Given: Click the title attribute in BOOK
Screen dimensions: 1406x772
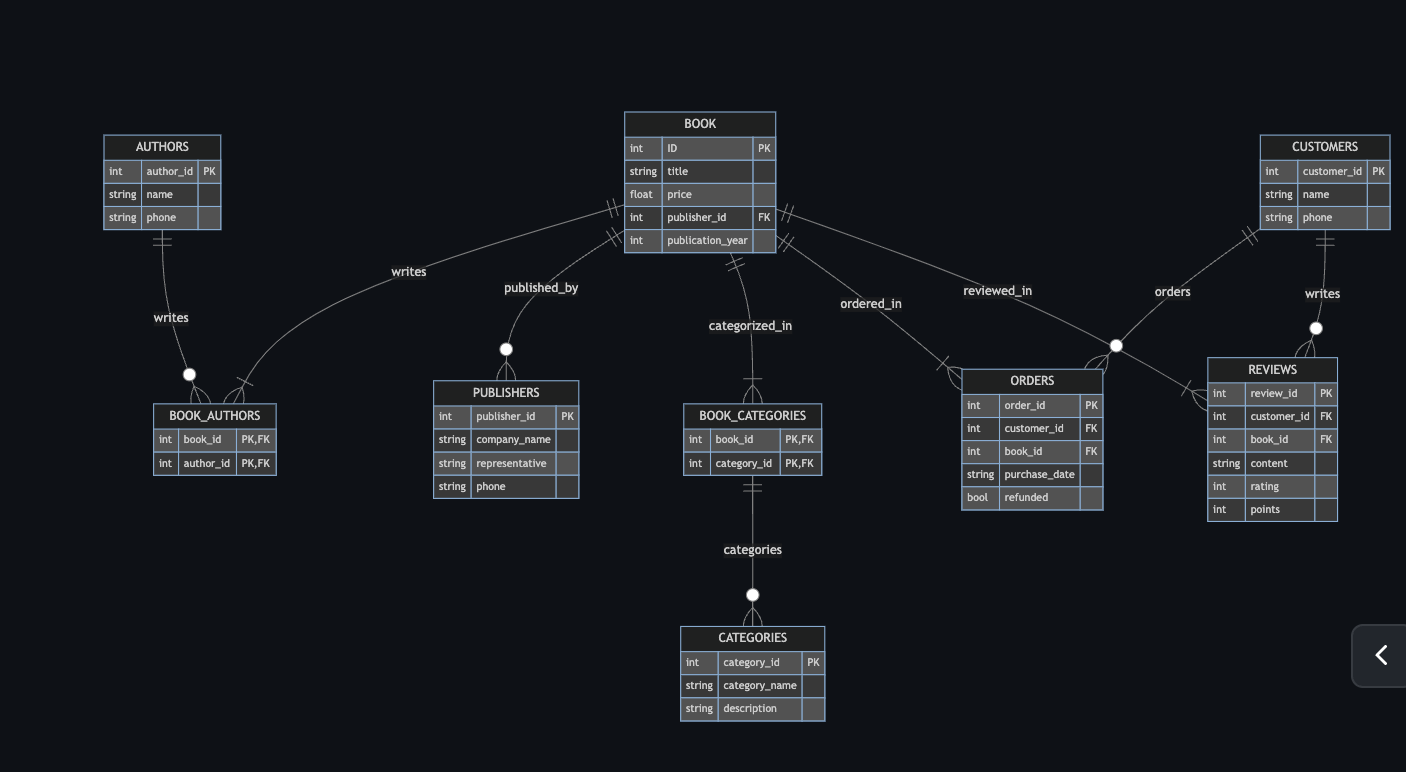Looking at the screenshot, I should (x=708, y=172).
